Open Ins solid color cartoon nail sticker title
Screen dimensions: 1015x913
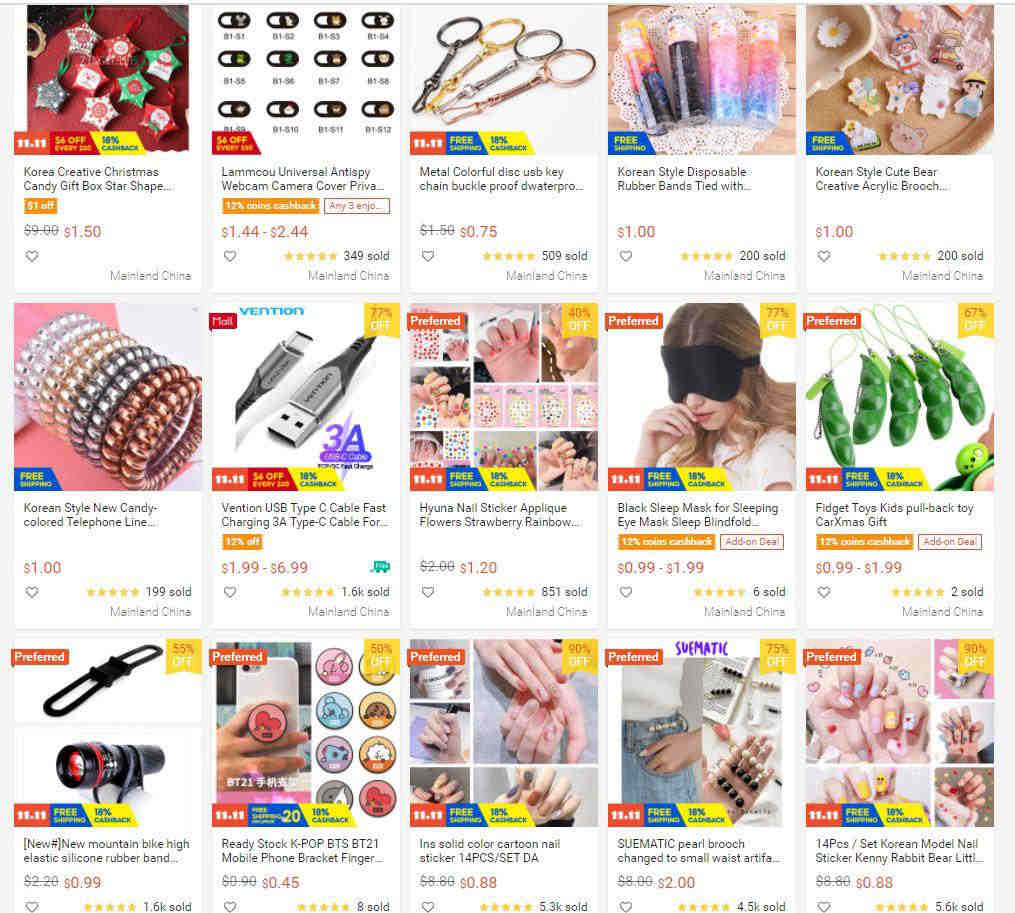489,851
